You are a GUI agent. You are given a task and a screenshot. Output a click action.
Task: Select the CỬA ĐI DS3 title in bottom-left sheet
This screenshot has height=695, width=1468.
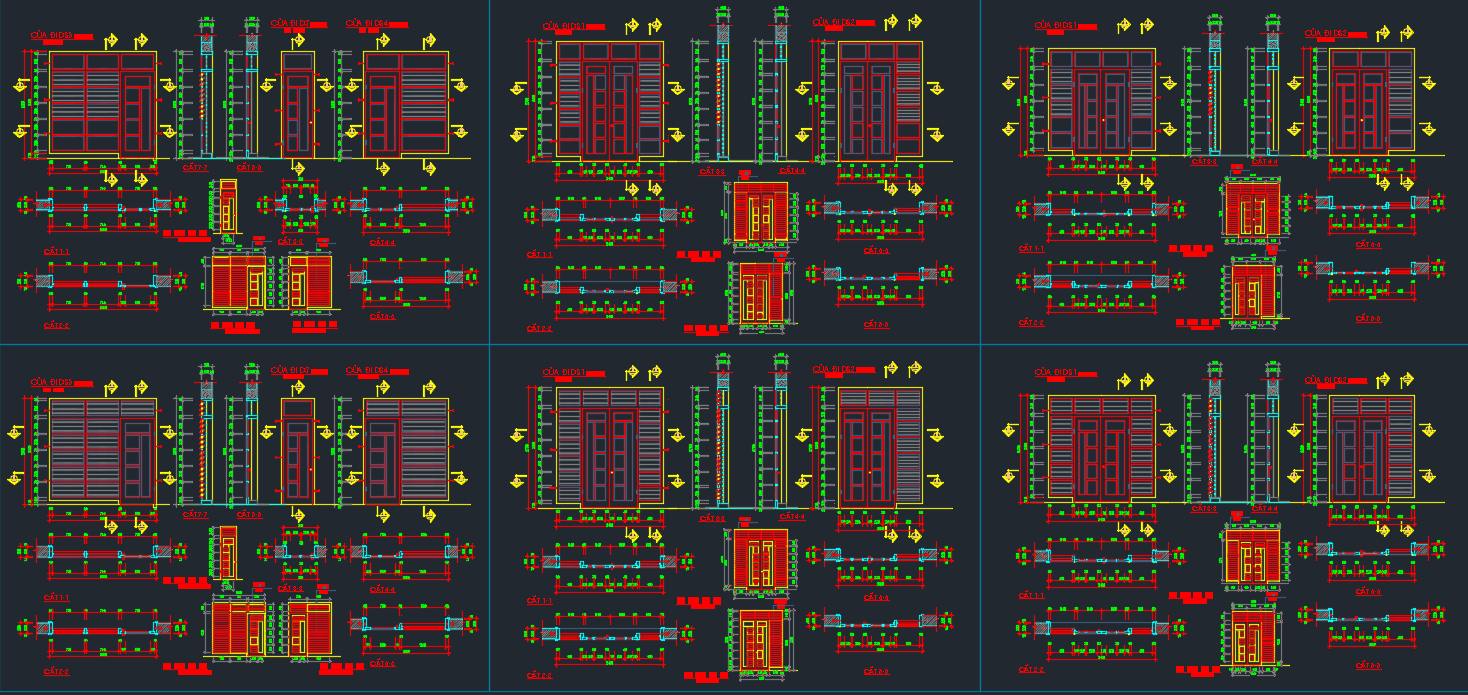(x=52, y=382)
